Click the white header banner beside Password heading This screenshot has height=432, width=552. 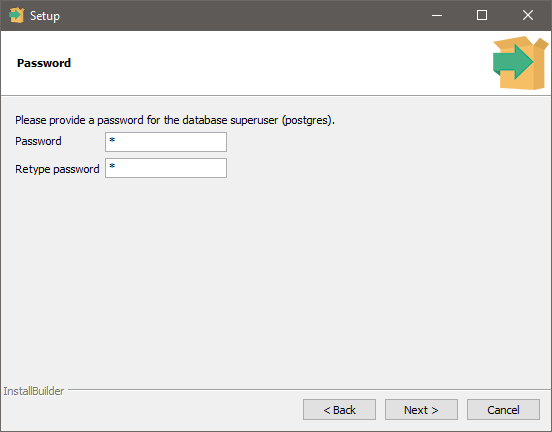pyautogui.click(x=282, y=63)
